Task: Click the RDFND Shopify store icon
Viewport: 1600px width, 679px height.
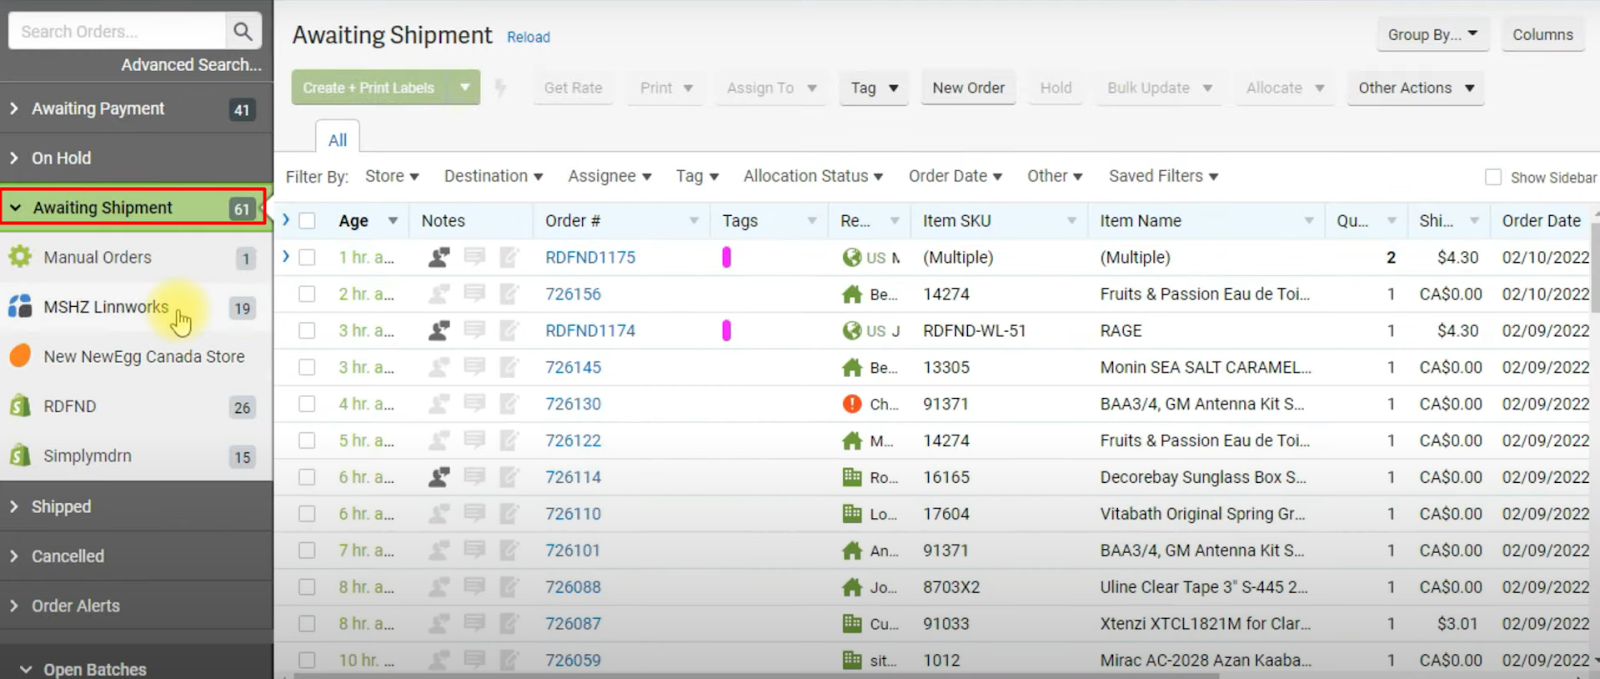Action: coord(20,406)
